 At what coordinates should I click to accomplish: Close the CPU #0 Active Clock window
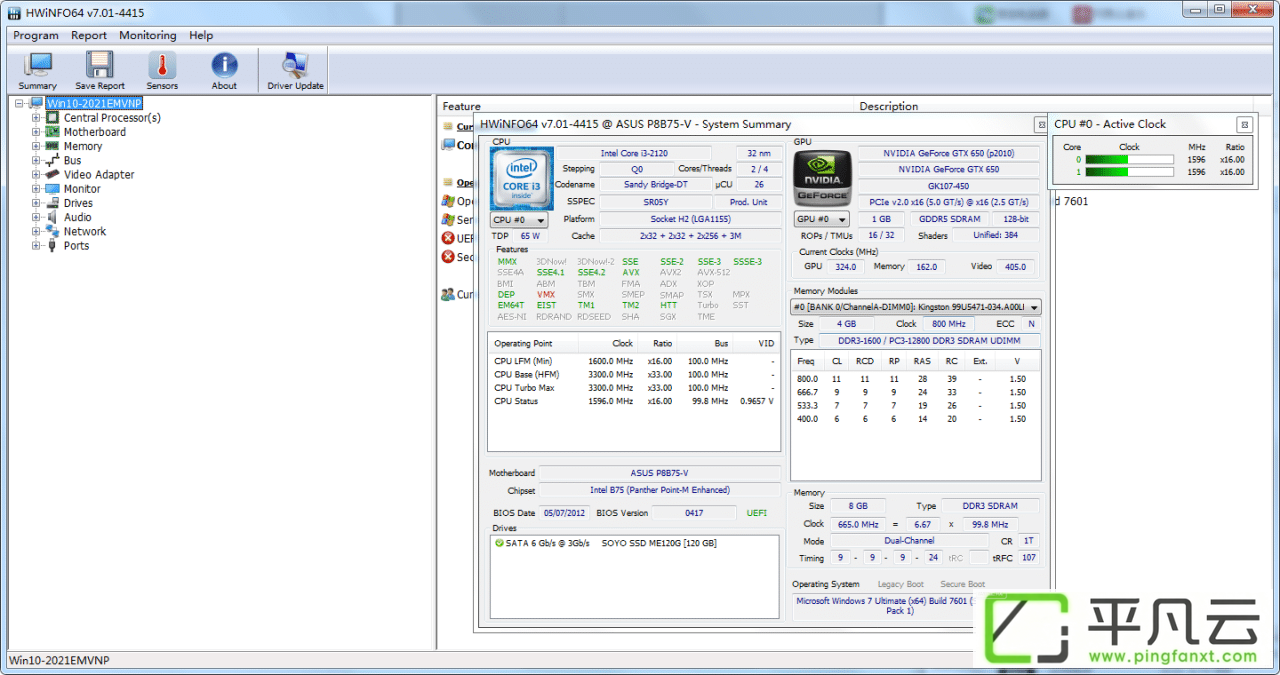(1243, 124)
